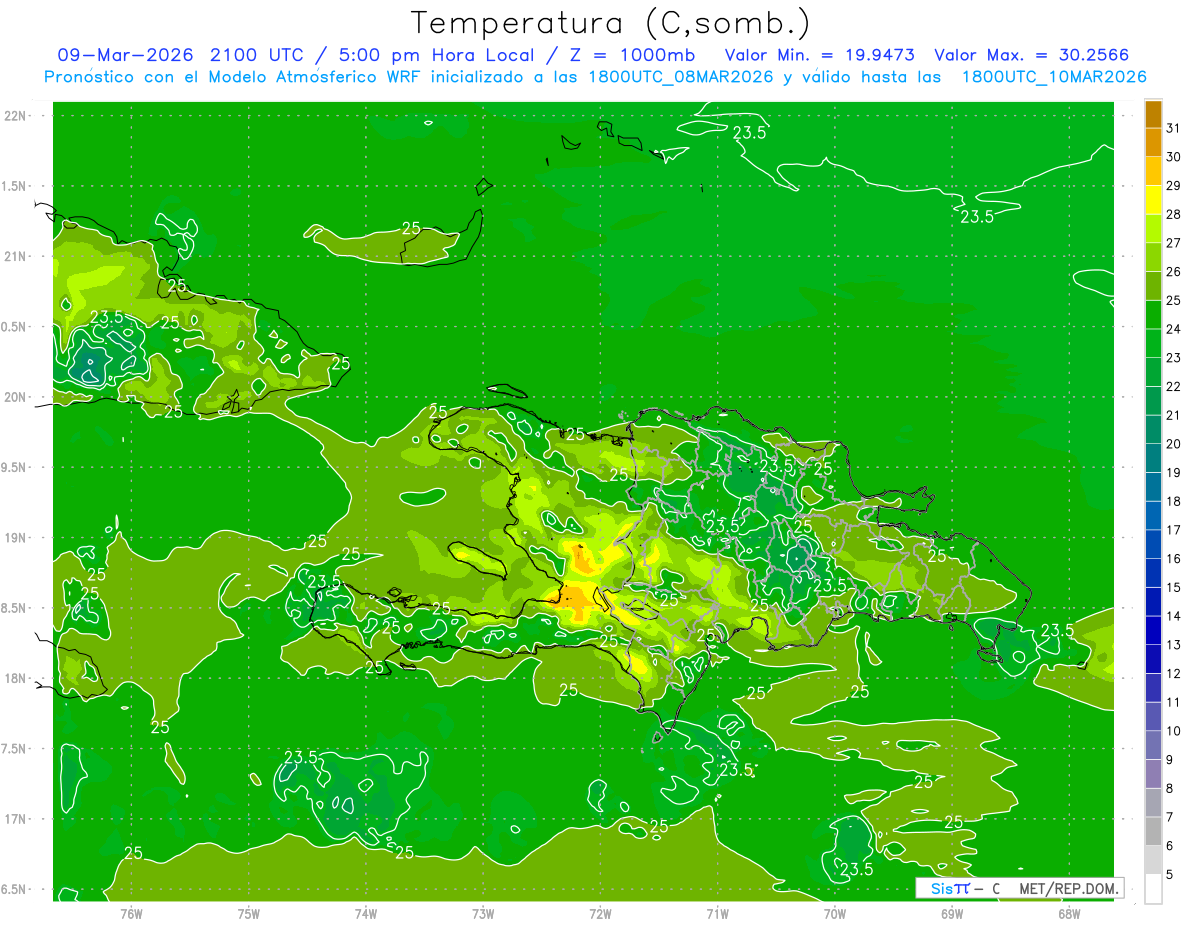Click the darkest orange swatch above 31

click(1153, 114)
